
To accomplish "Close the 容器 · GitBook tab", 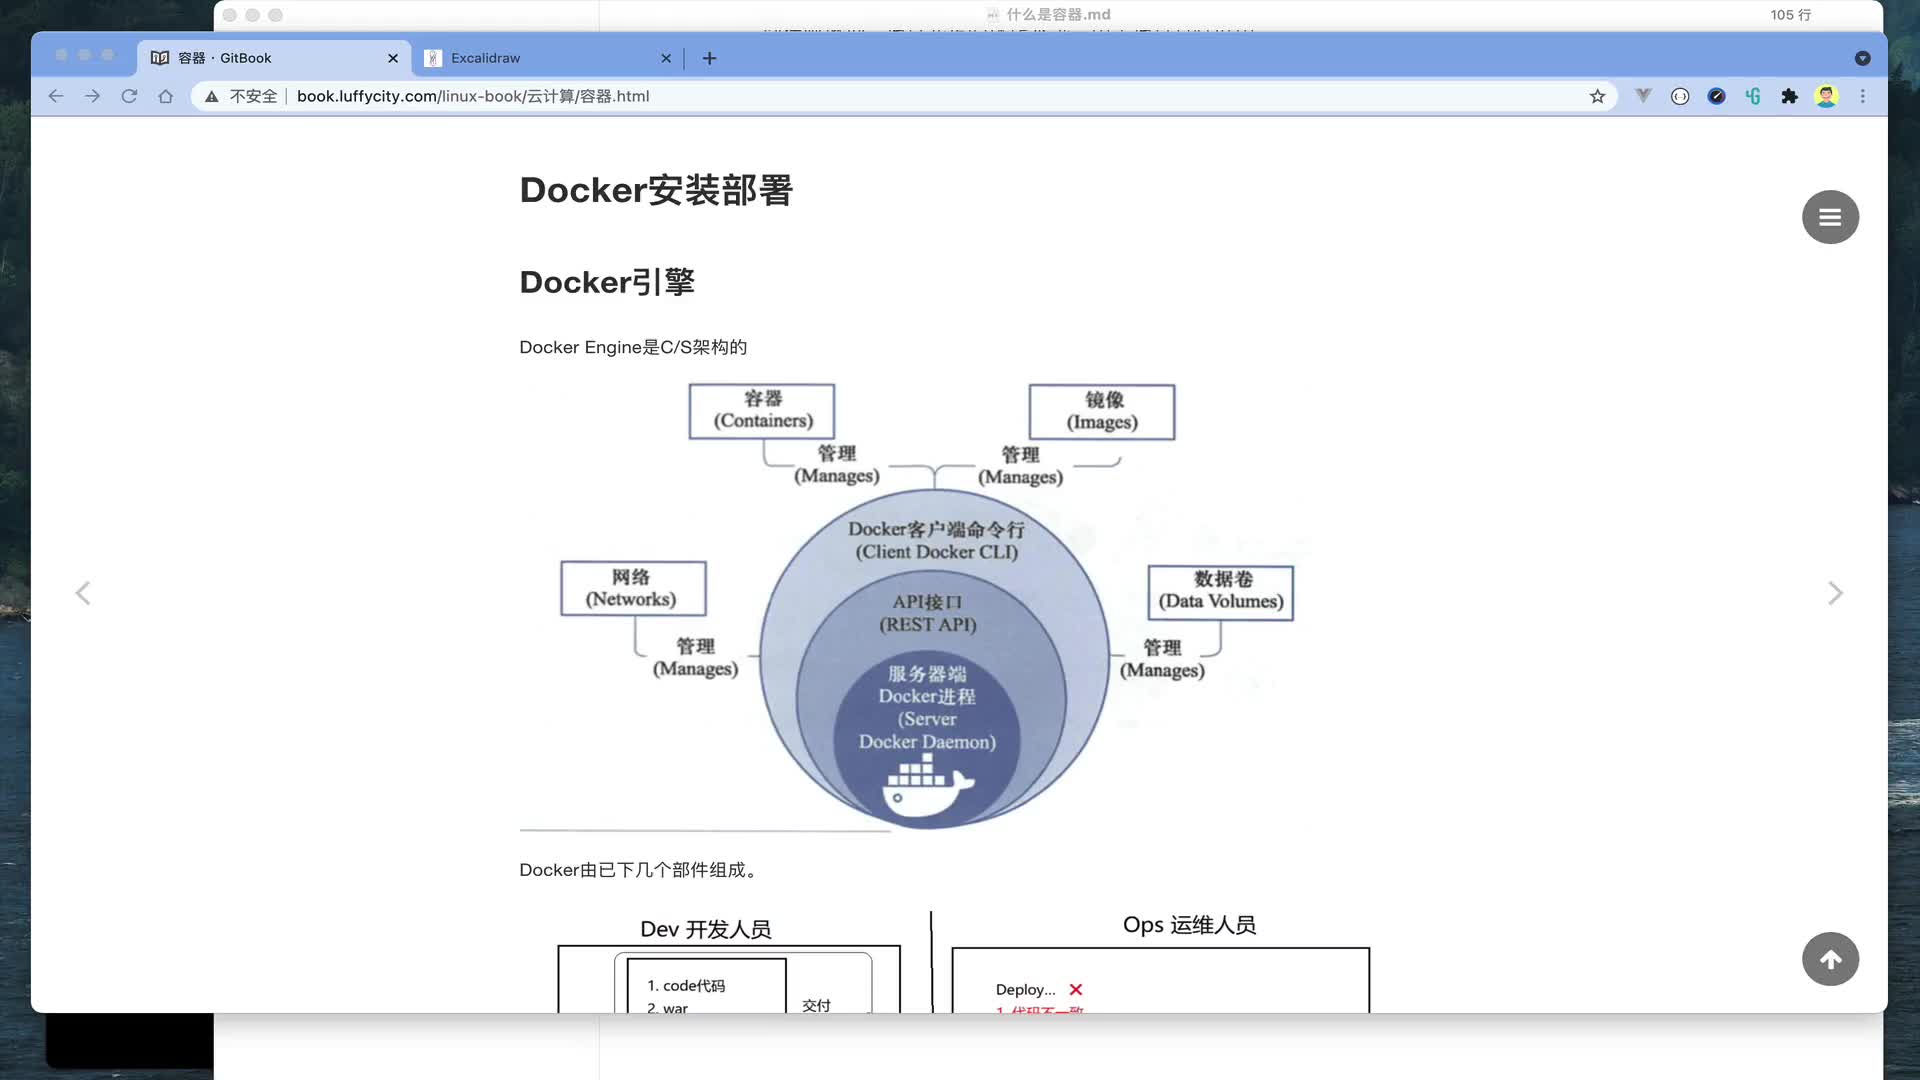I will point(393,58).
